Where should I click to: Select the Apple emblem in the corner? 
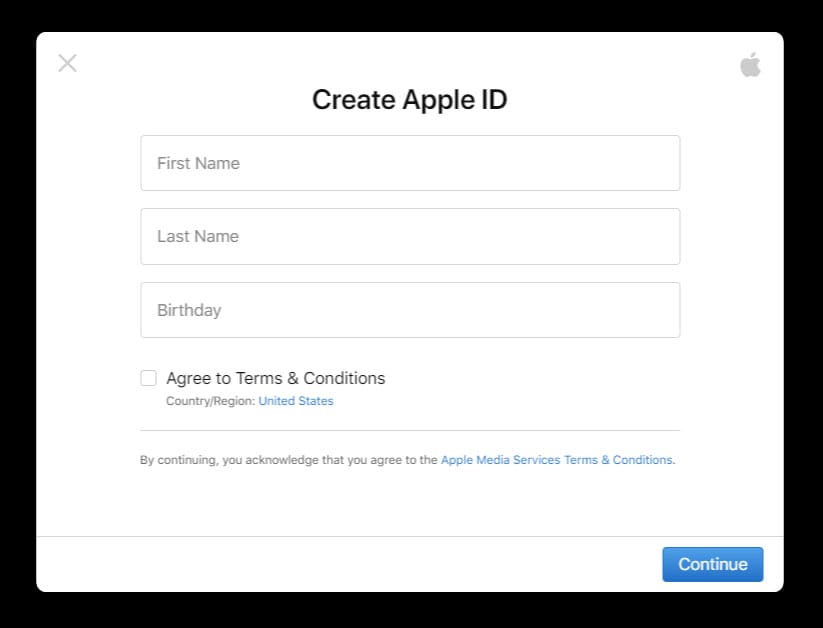coord(750,63)
